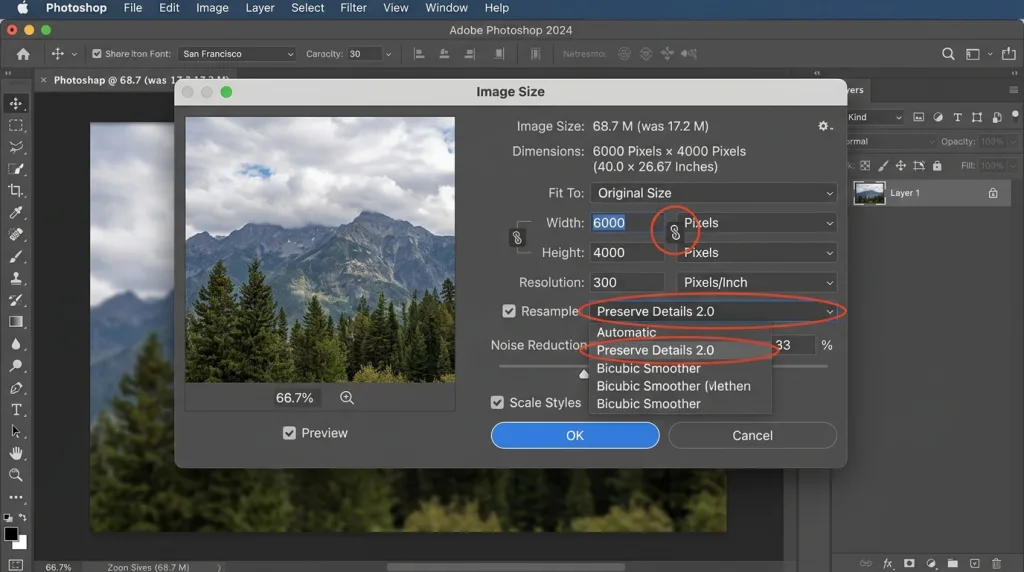Viewport: 1024px width, 572px height.
Task: Click the trash icon in Layers panel
Action: coord(997,563)
